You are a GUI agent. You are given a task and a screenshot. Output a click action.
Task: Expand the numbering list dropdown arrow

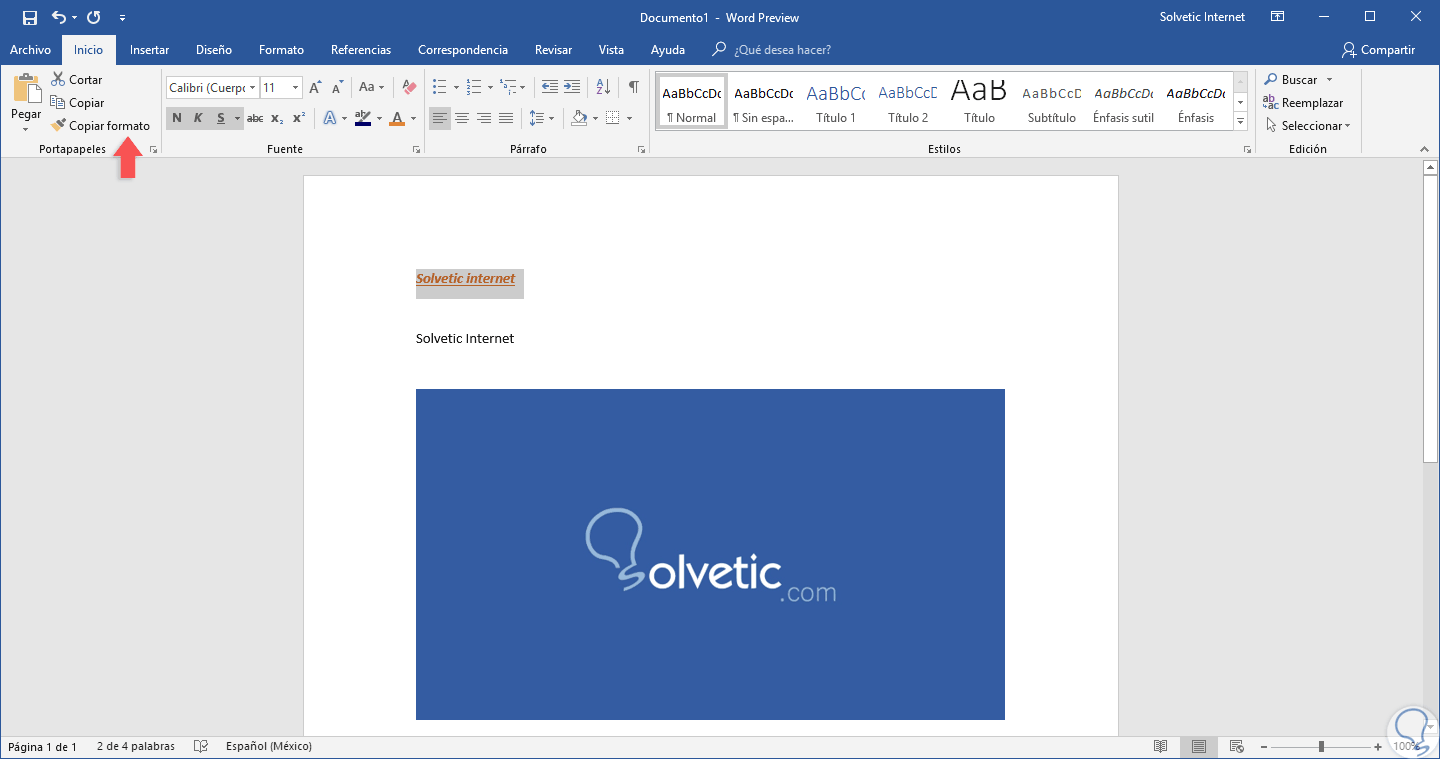click(490, 88)
